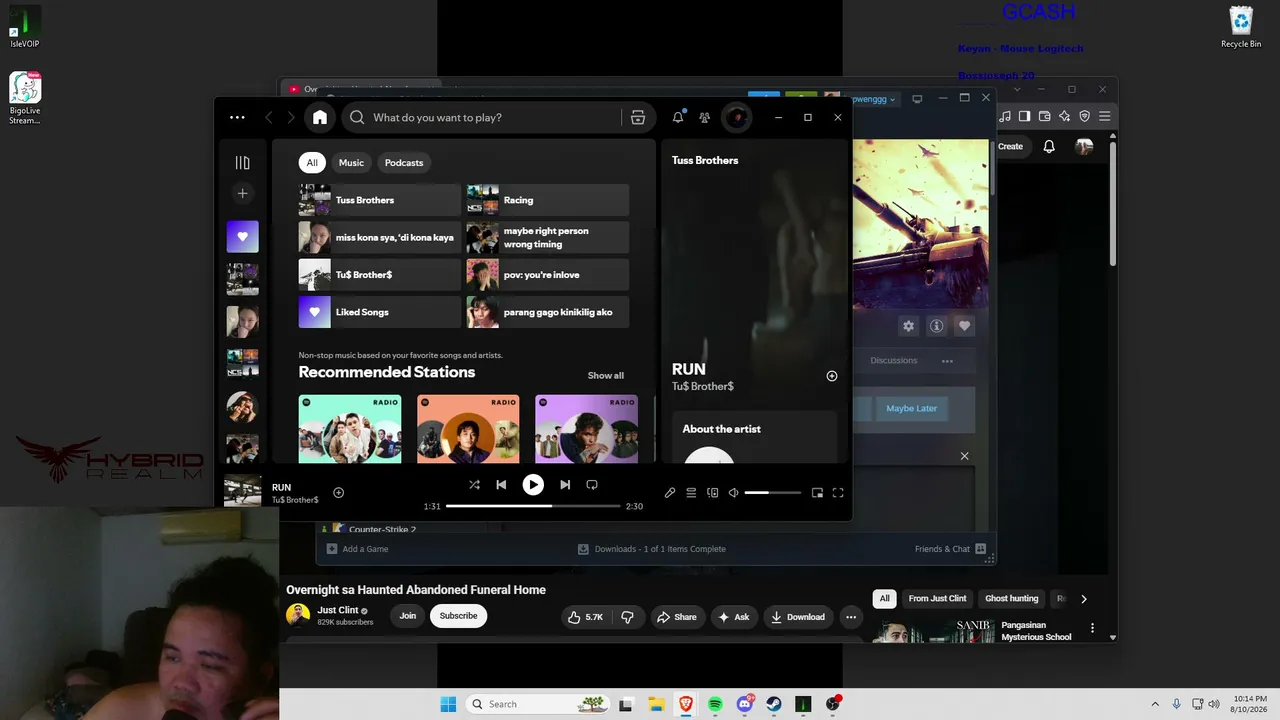This screenshot has width=1280, height=720.
Task: Click Maybe Later in Steam window
Action: [912, 408]
